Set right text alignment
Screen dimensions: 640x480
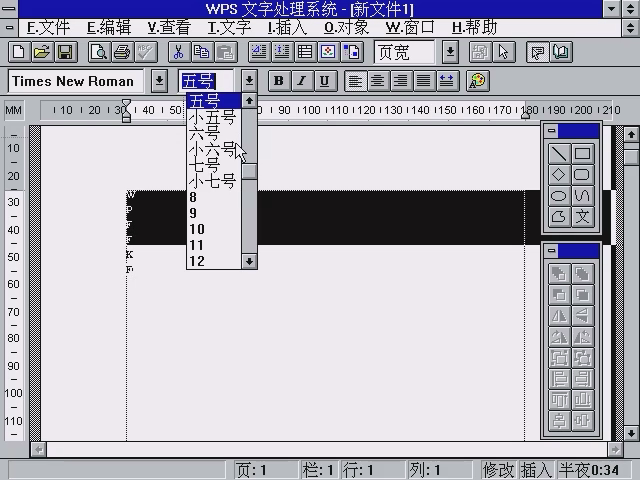[401, 81]
